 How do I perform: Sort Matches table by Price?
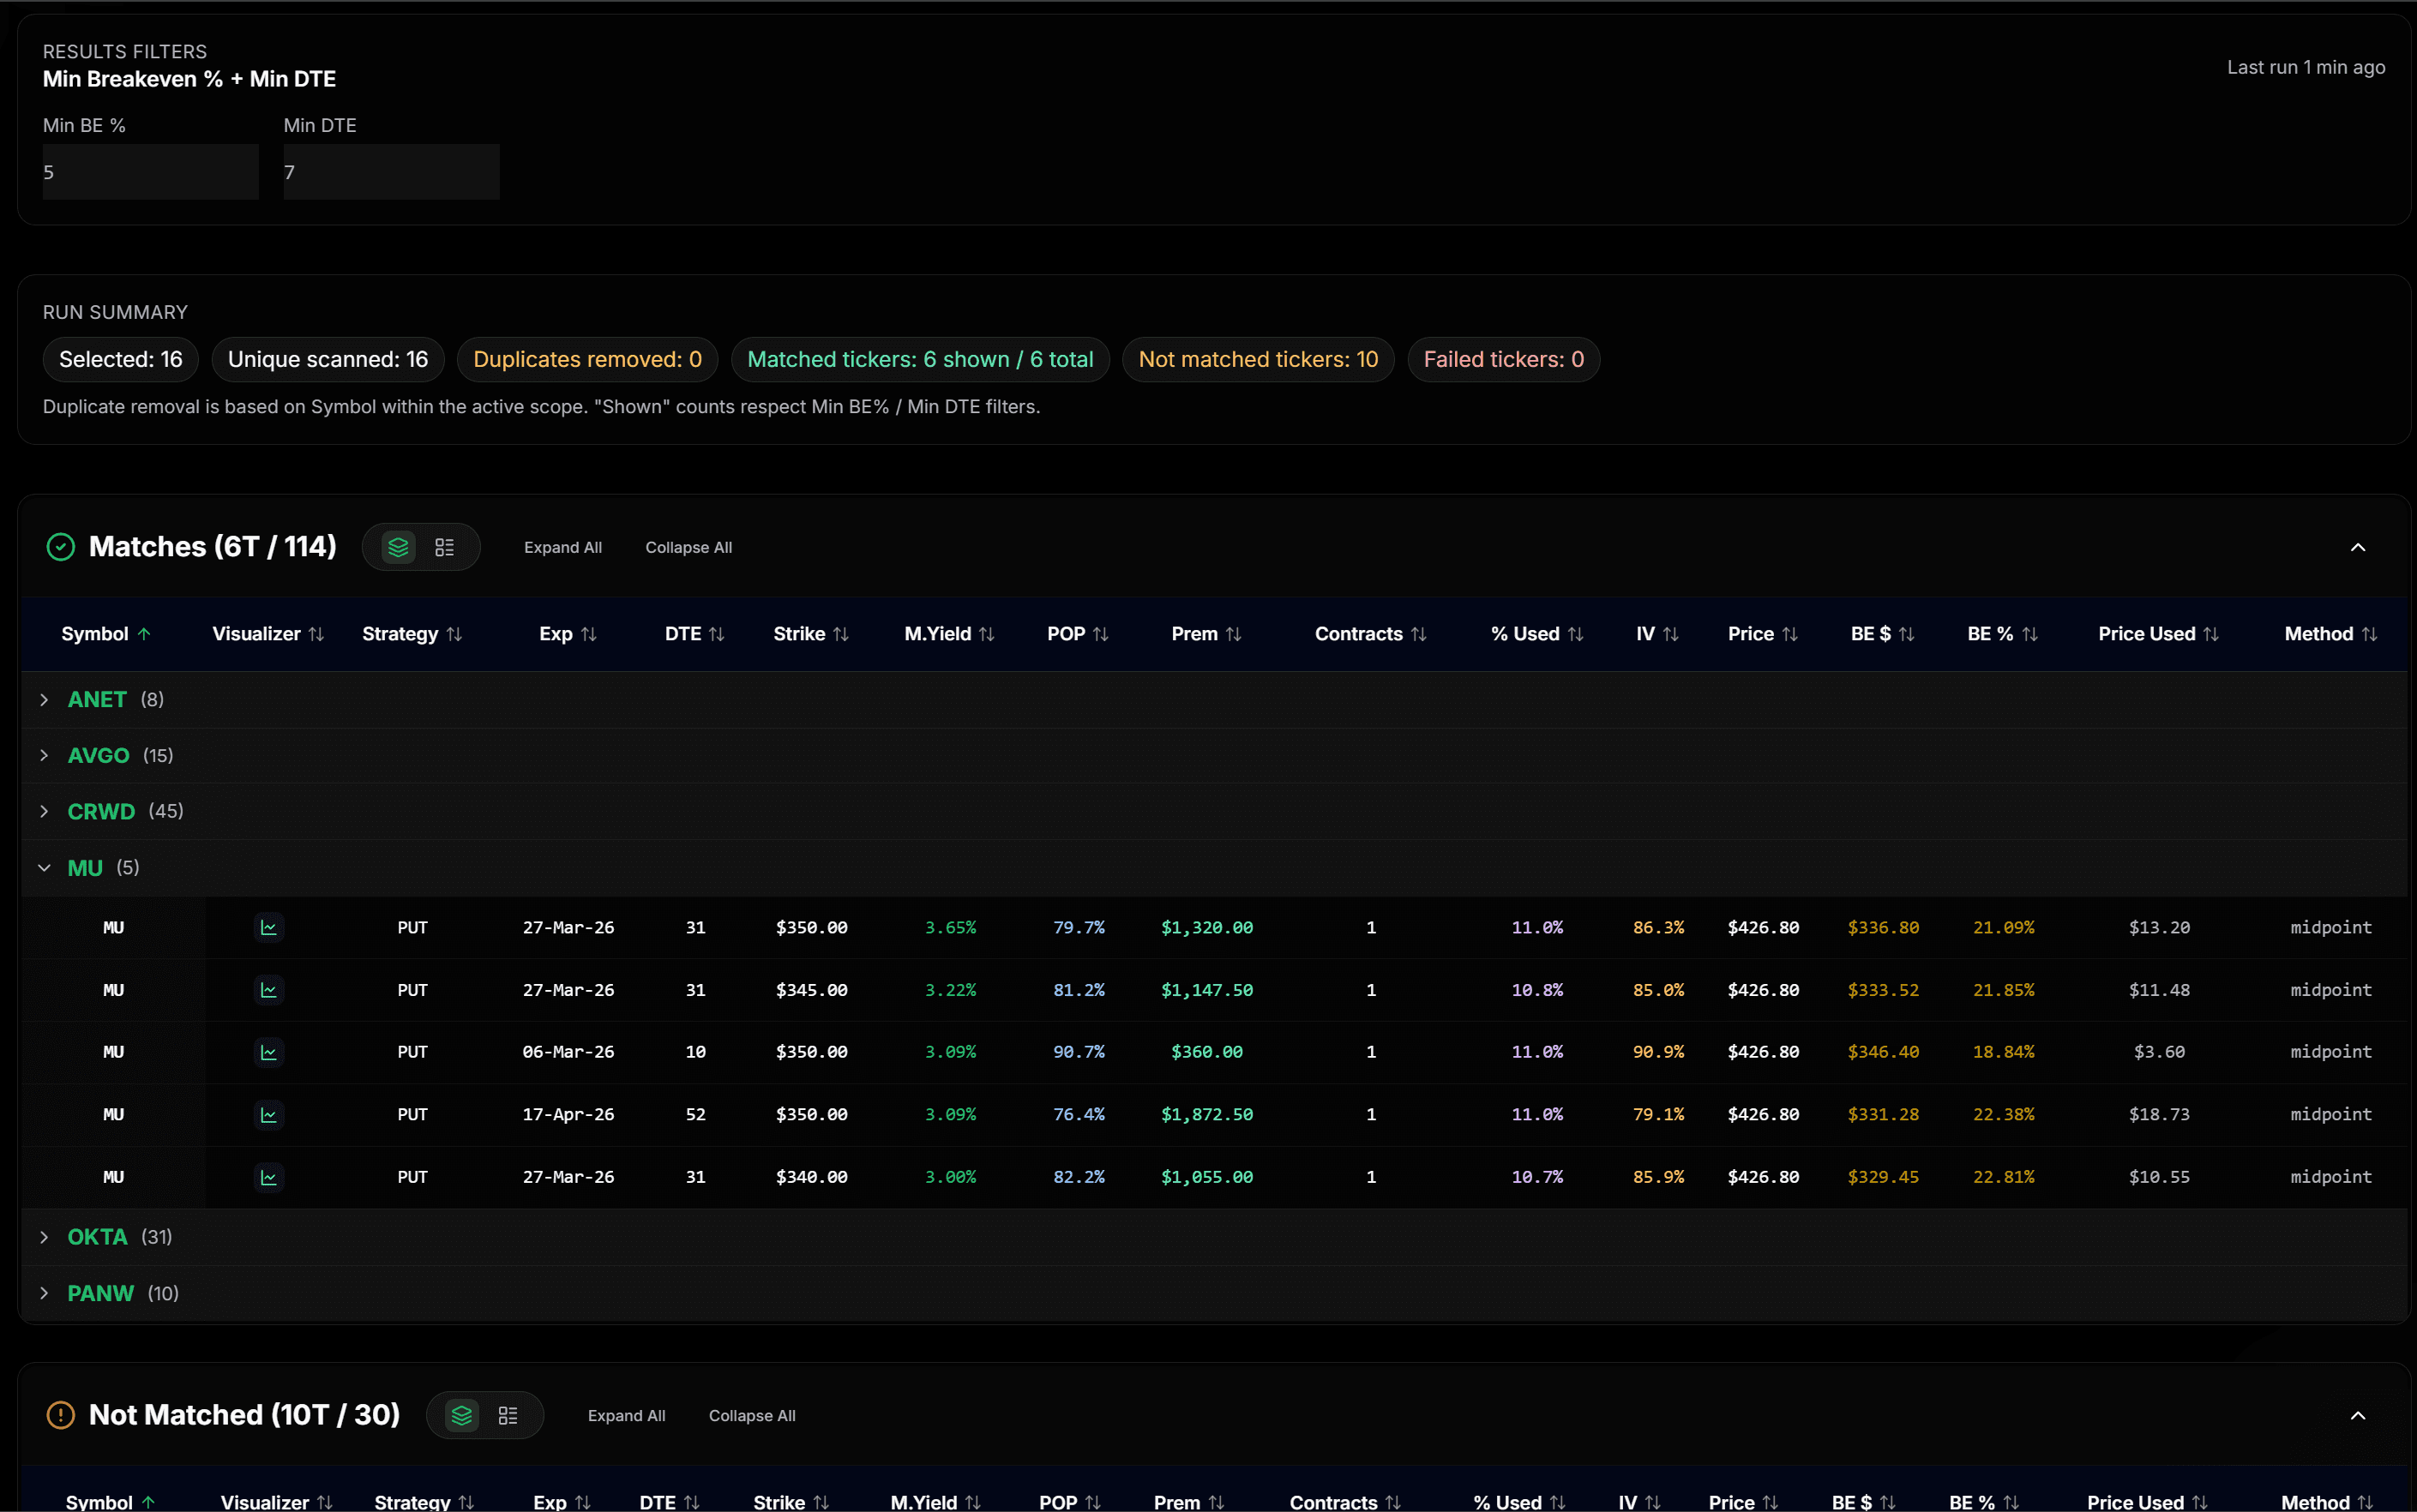point(1763,634)
